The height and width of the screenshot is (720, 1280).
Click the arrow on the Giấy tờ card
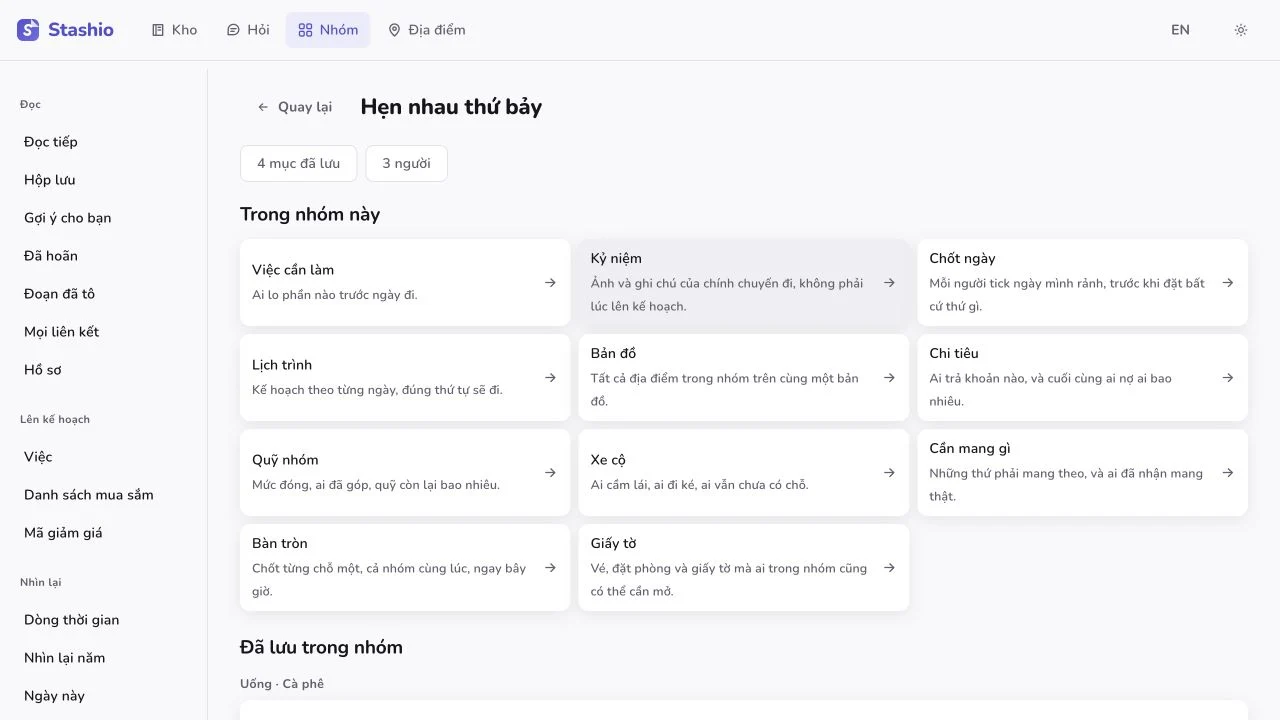tap(889, 568)
